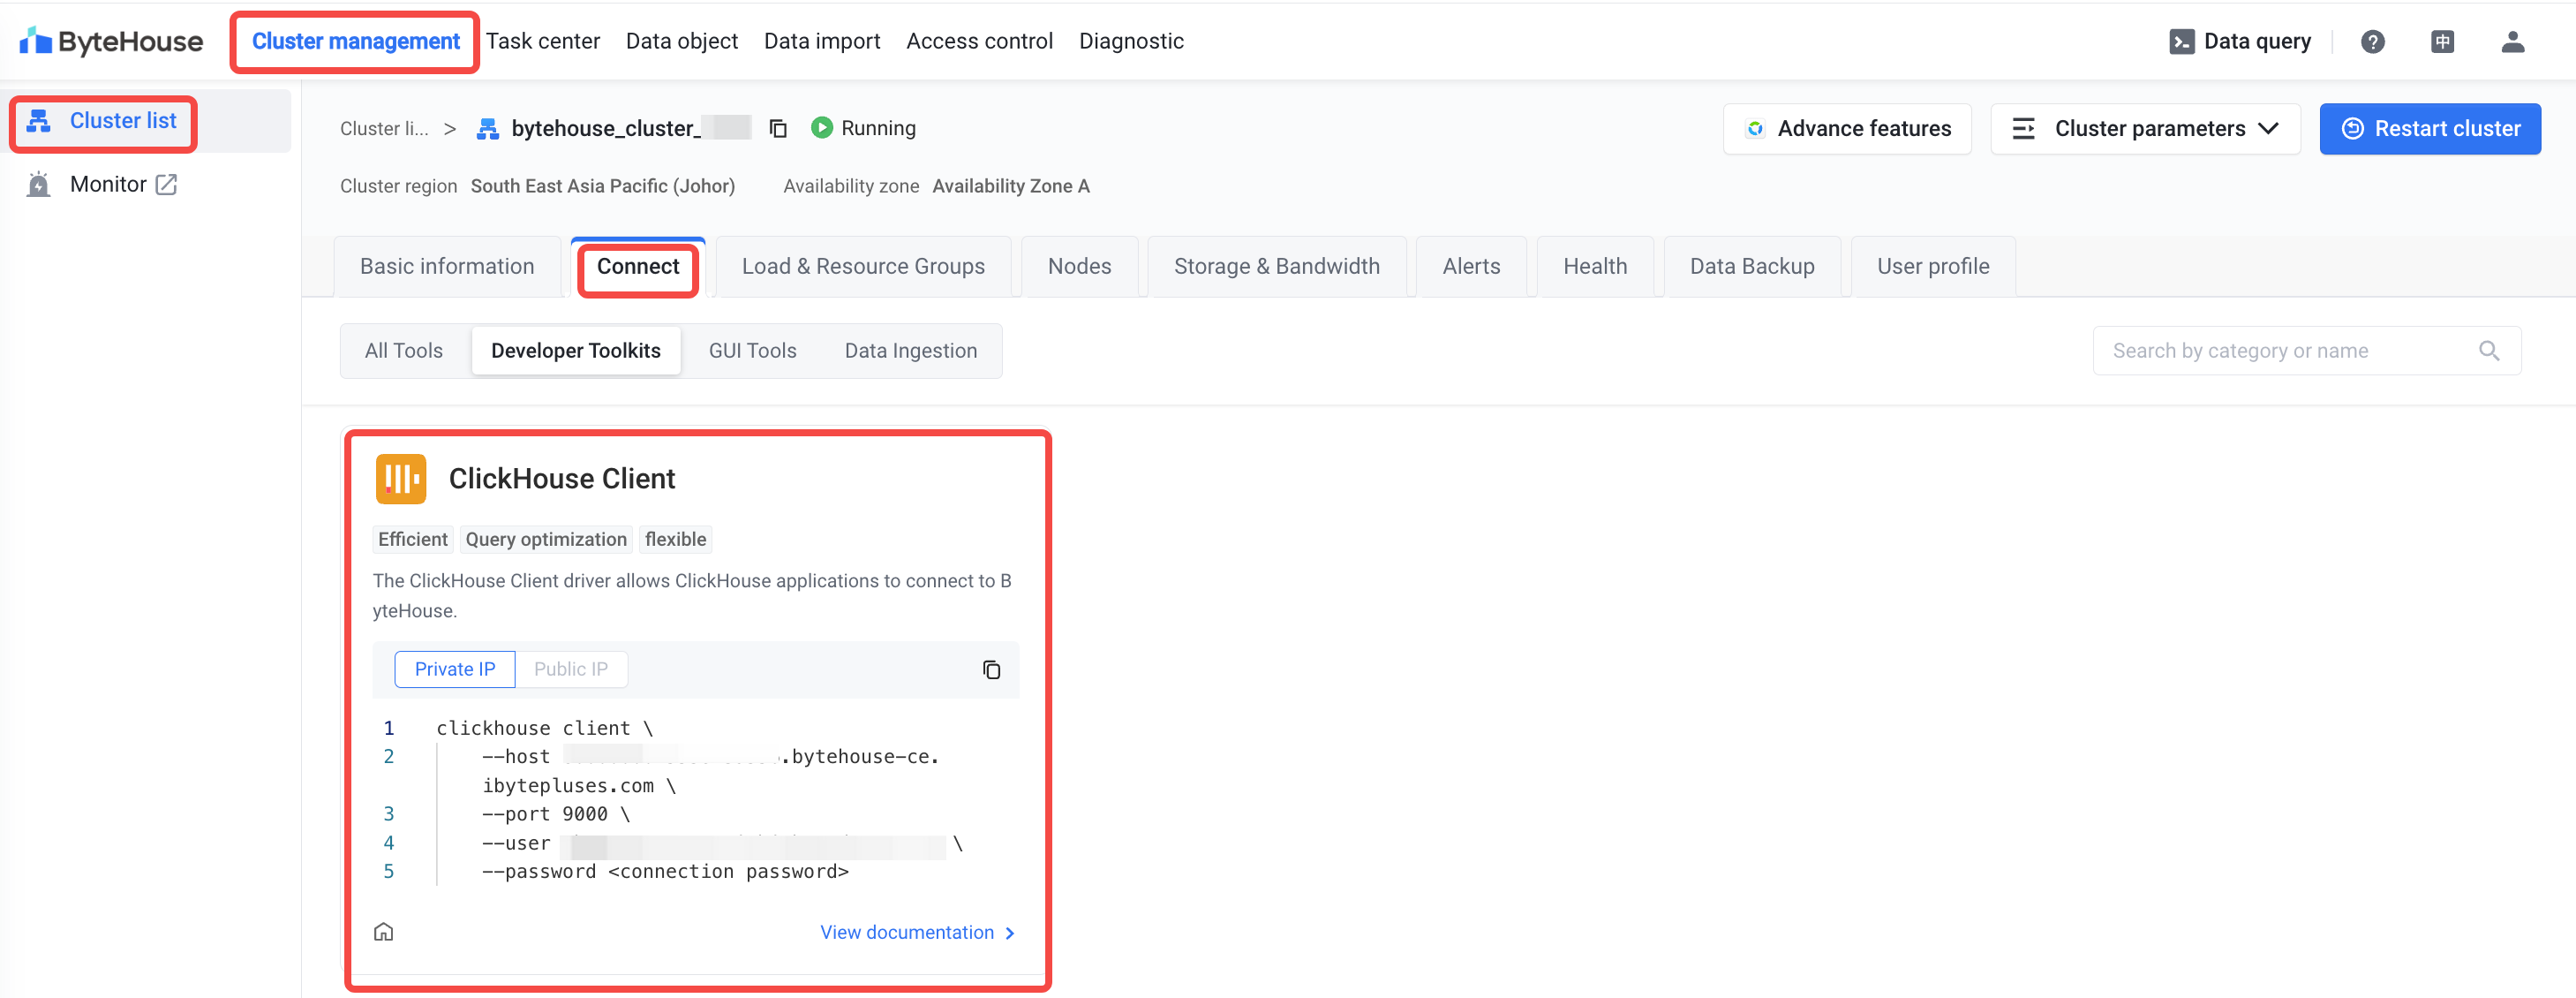Click Cluster list breadcrumb

click(384, 128)
